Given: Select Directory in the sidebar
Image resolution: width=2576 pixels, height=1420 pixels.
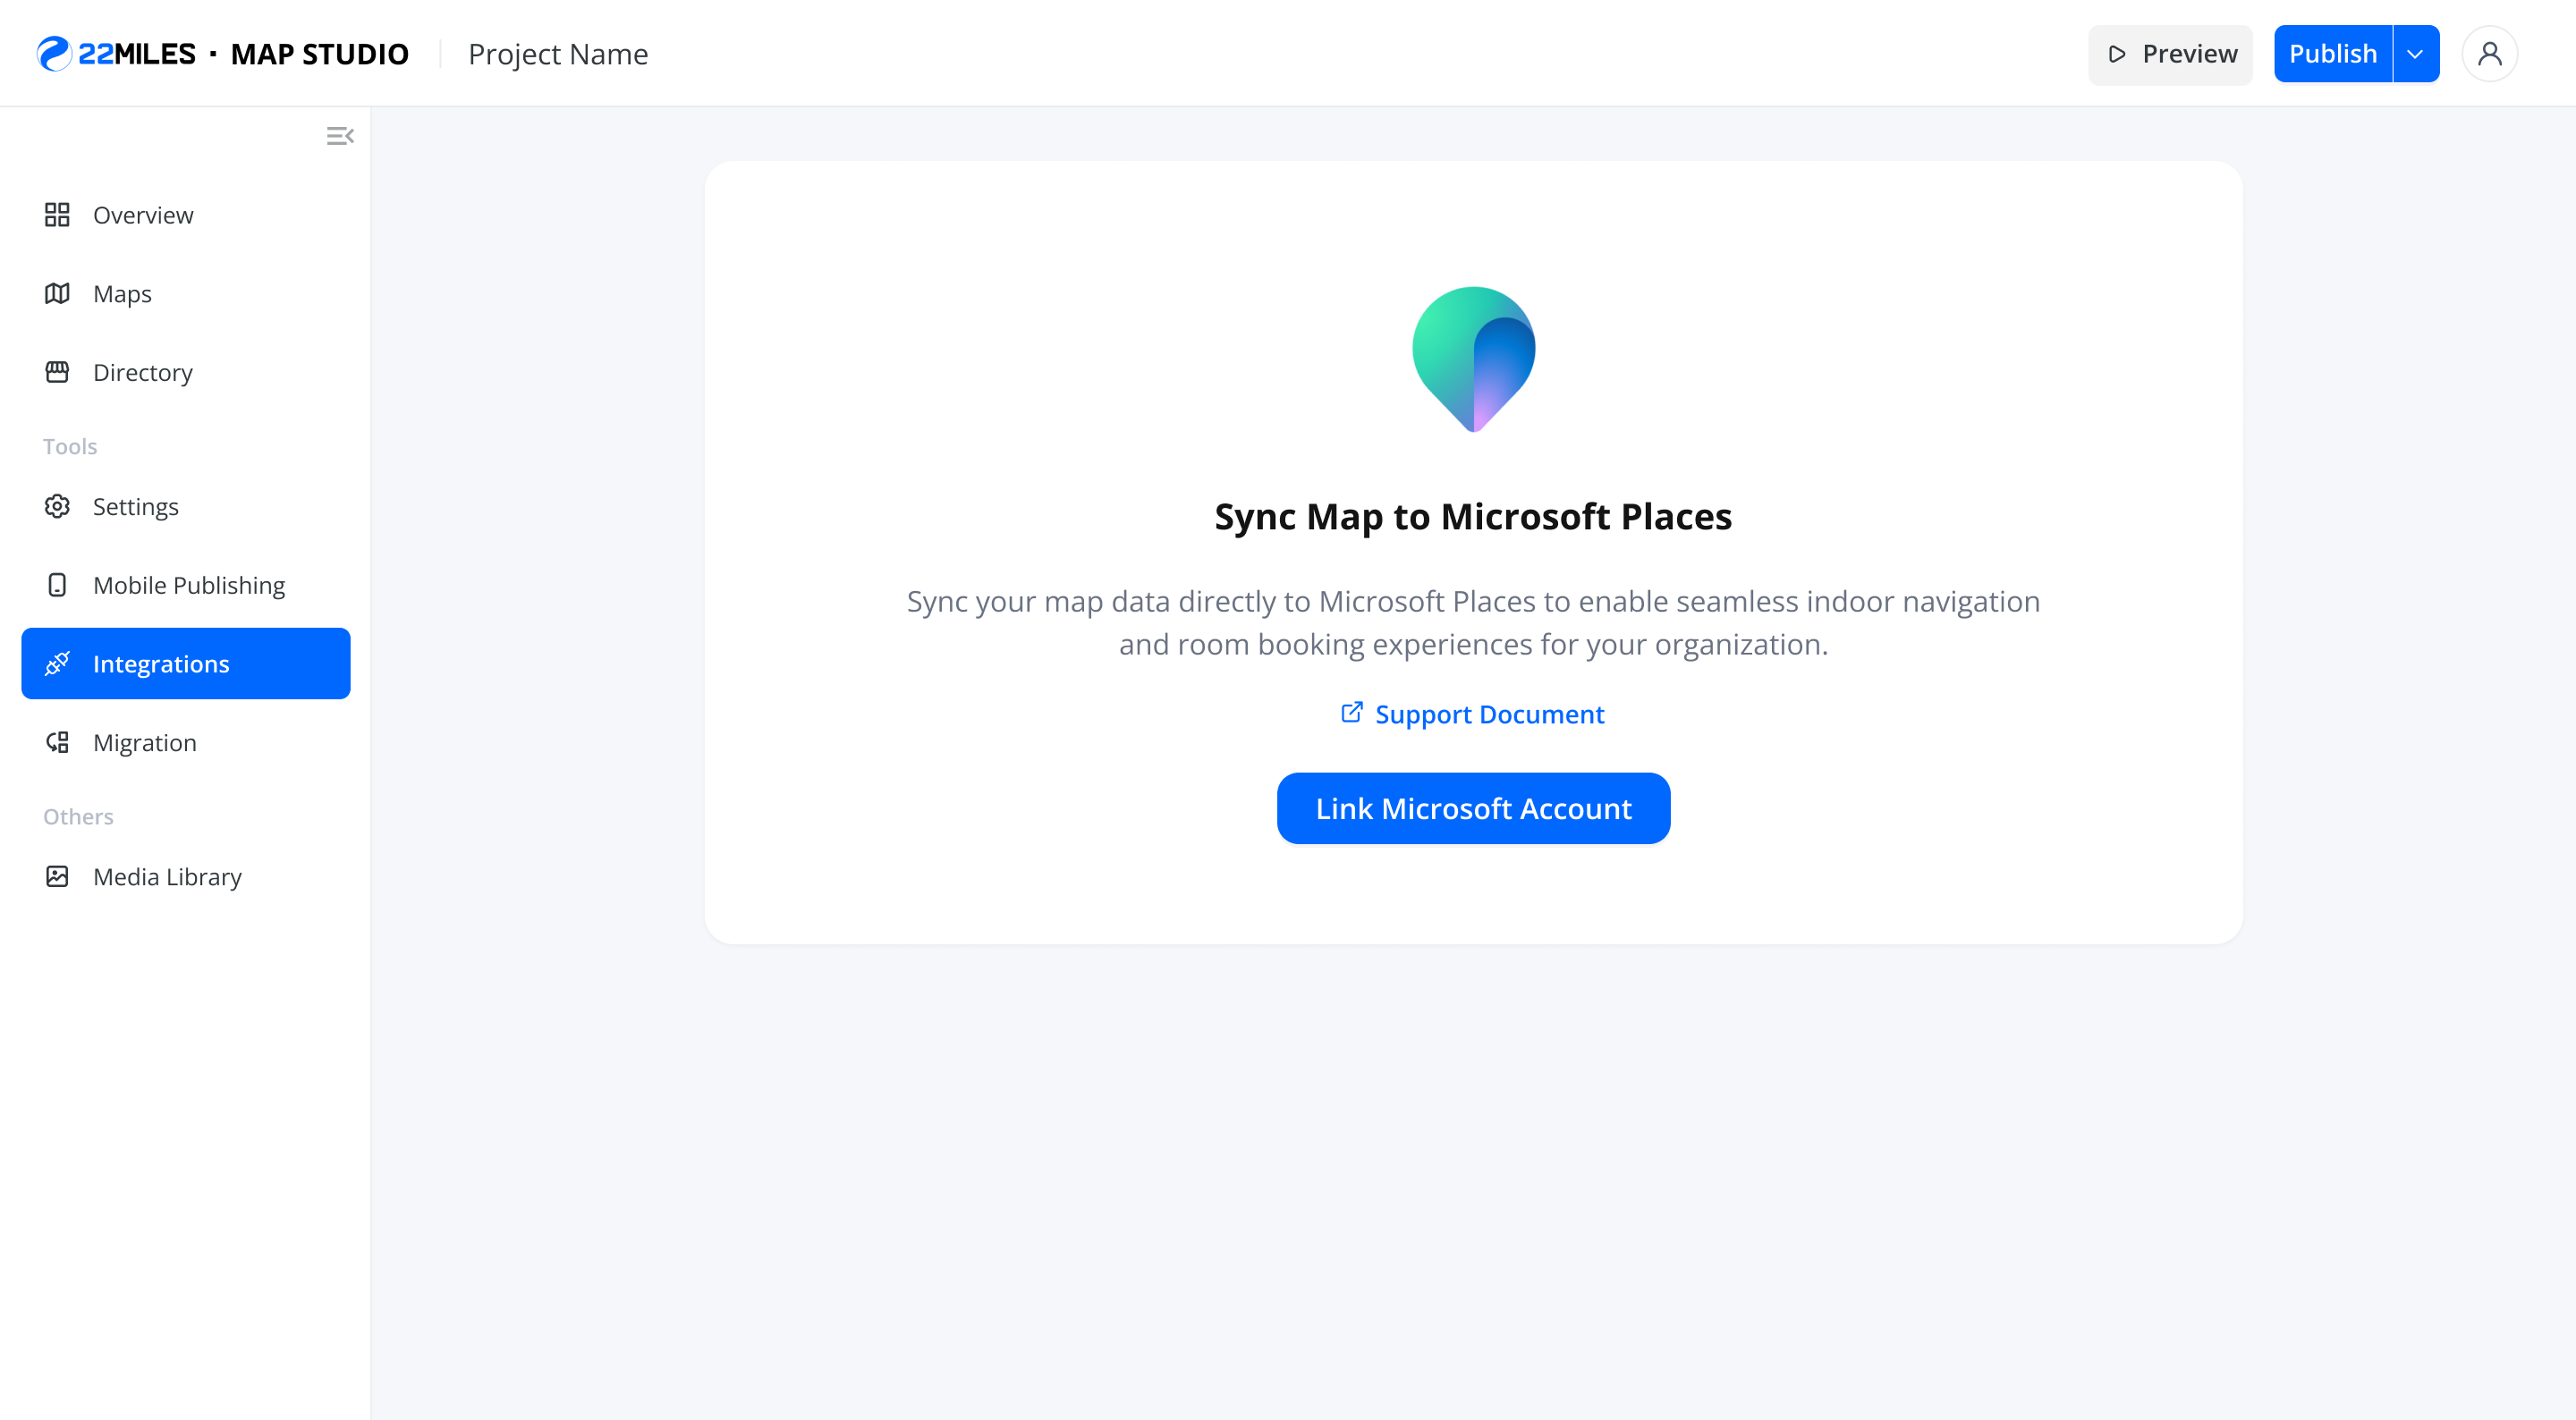Looking at the screenshot, I should tap(186, 372).
